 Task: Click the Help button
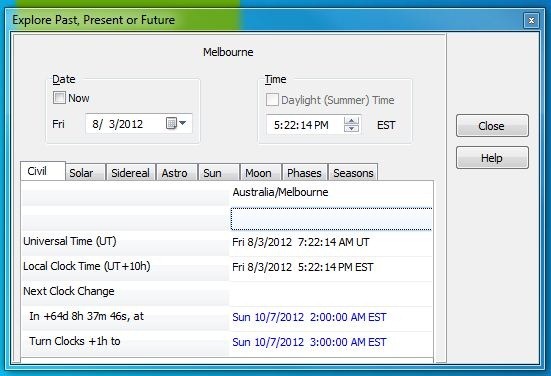[492, 158]
